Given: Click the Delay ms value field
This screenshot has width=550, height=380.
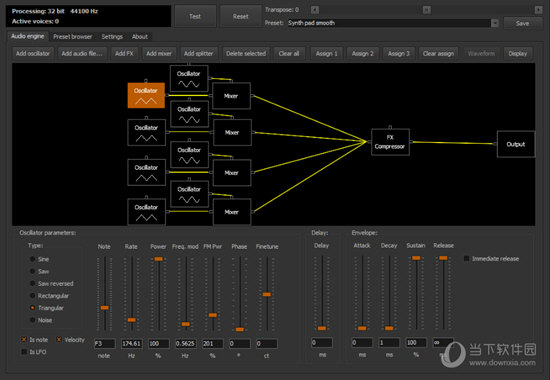Looking at the screenshot, I should point(322,342).
